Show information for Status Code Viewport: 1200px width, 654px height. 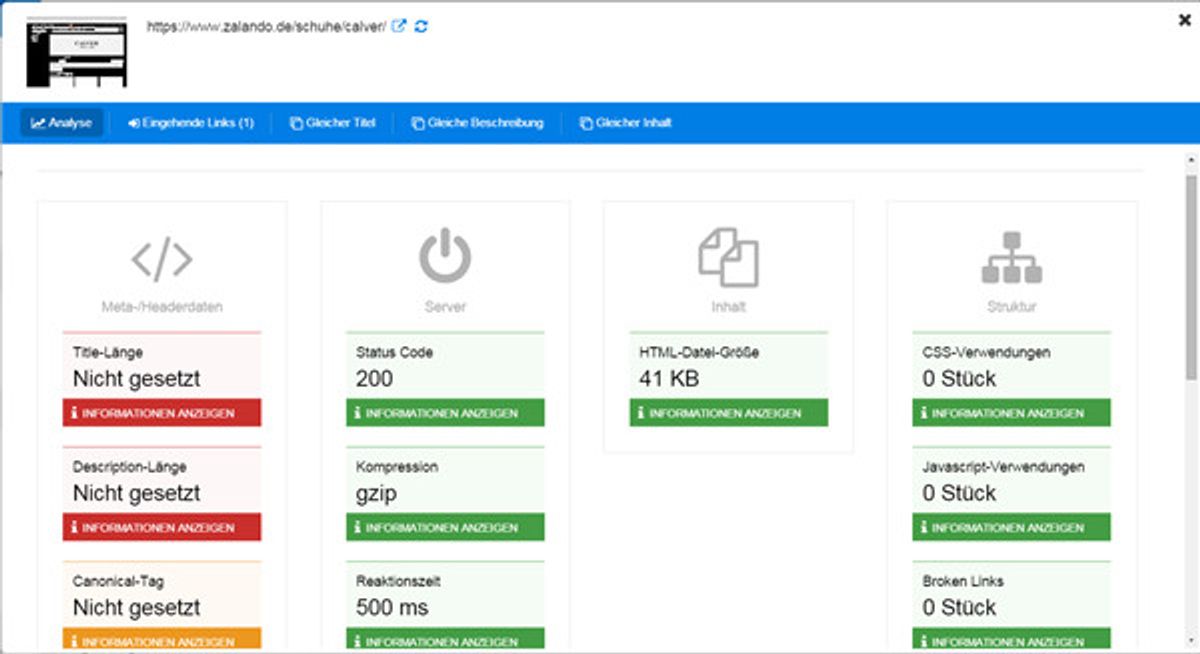(445, 413)
